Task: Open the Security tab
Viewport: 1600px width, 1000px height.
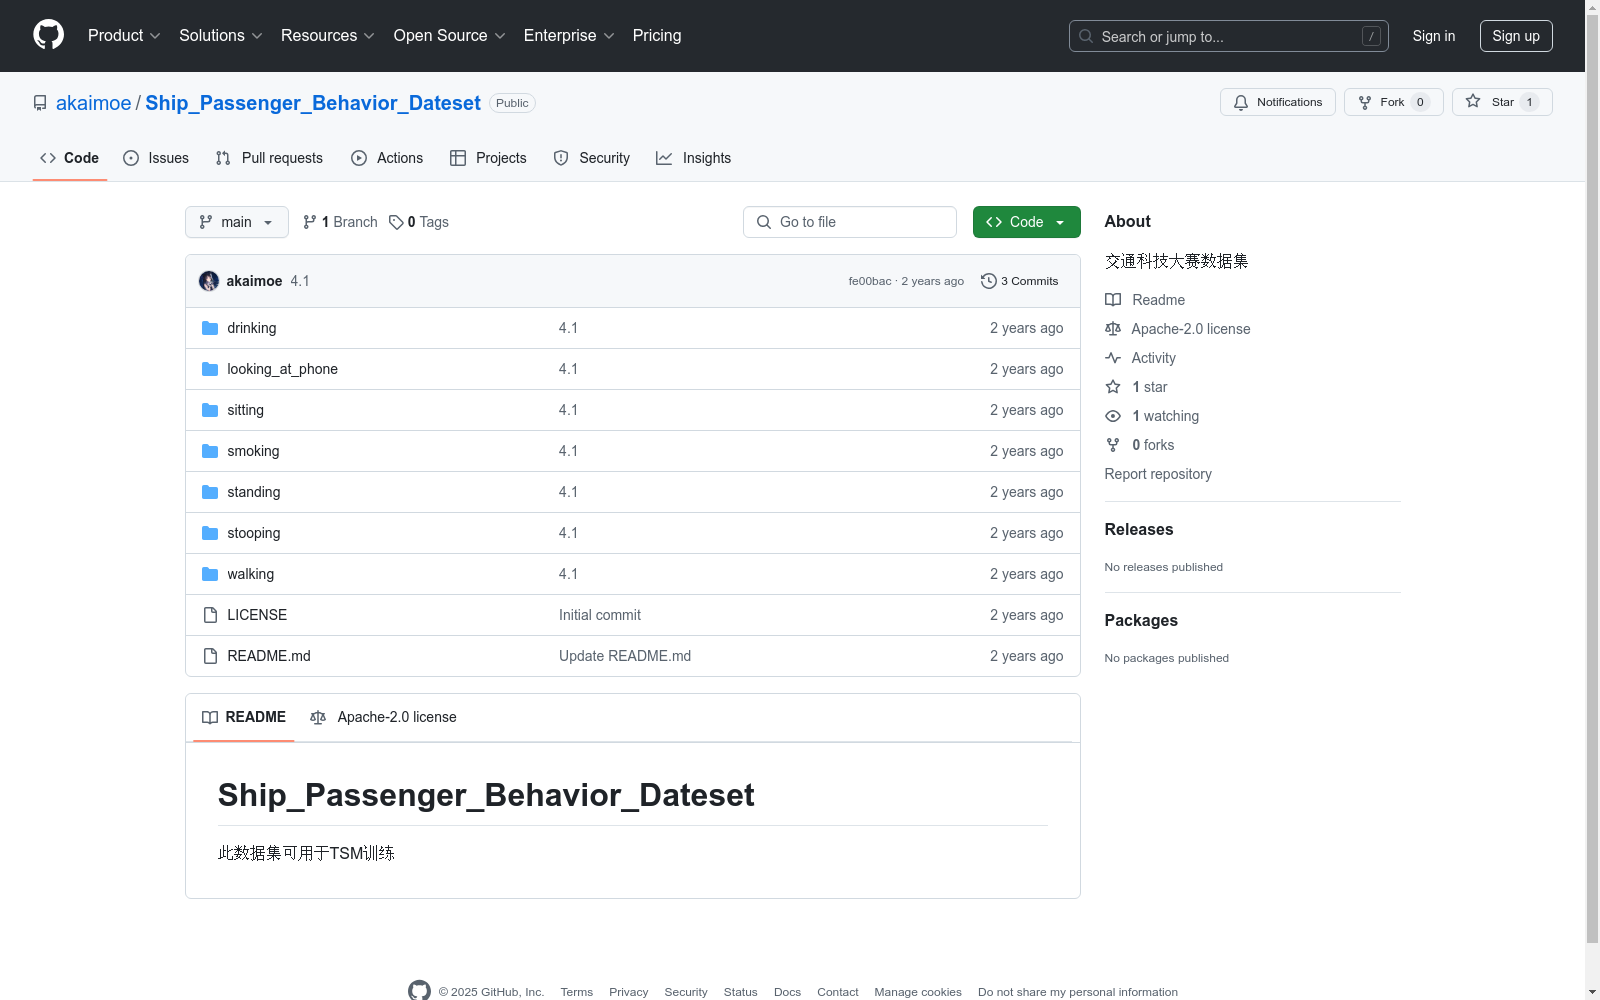Action: coord(592,158)
